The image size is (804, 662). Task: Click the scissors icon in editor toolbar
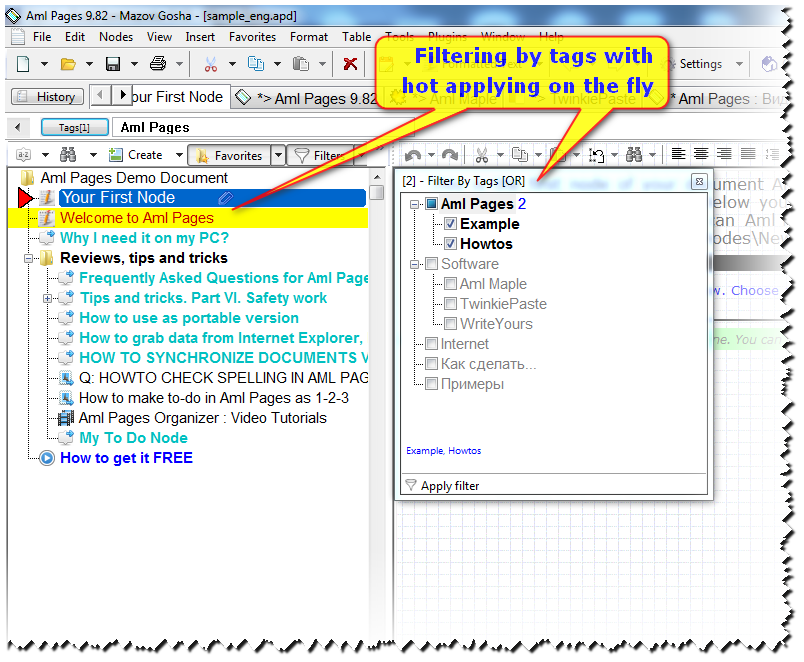tap(481, 154)
